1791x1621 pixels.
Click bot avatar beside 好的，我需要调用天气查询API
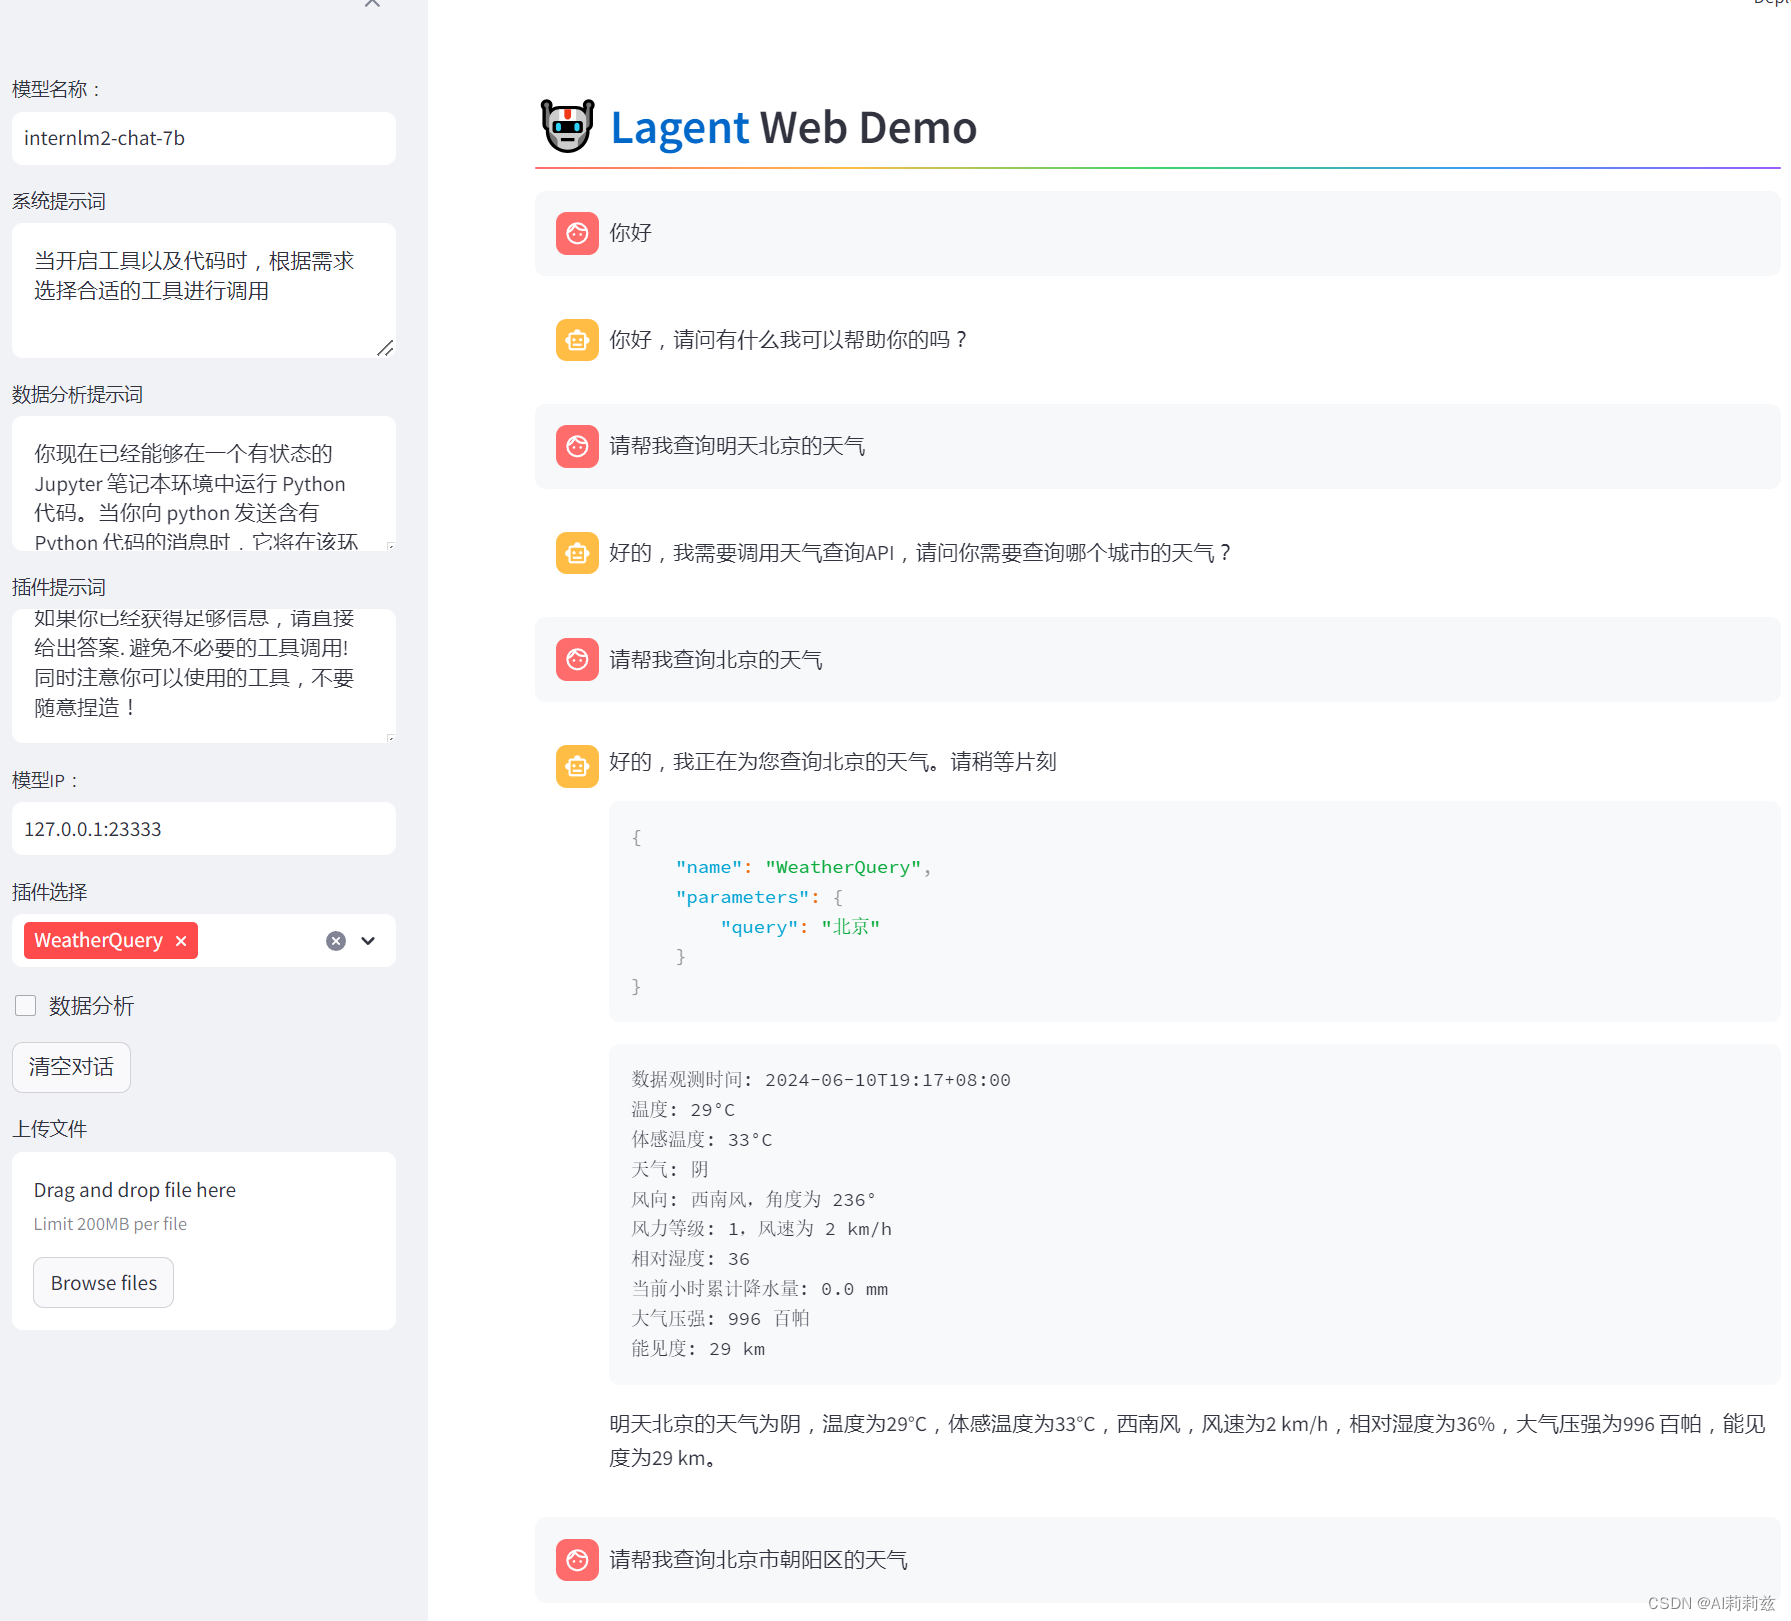tap(577, 553)
